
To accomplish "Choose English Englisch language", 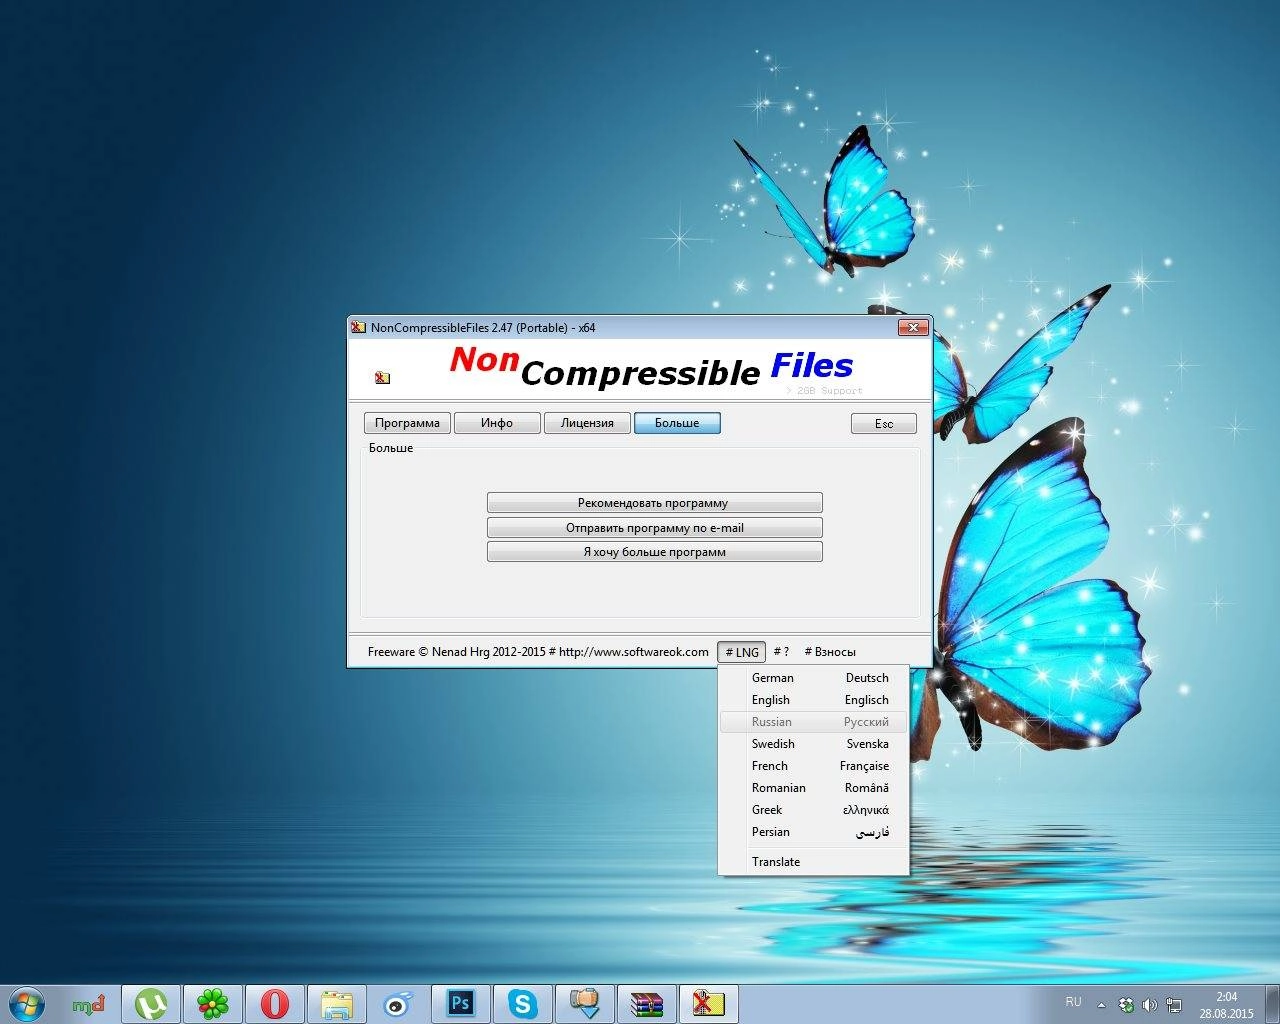I will click(x=813, y=700).
